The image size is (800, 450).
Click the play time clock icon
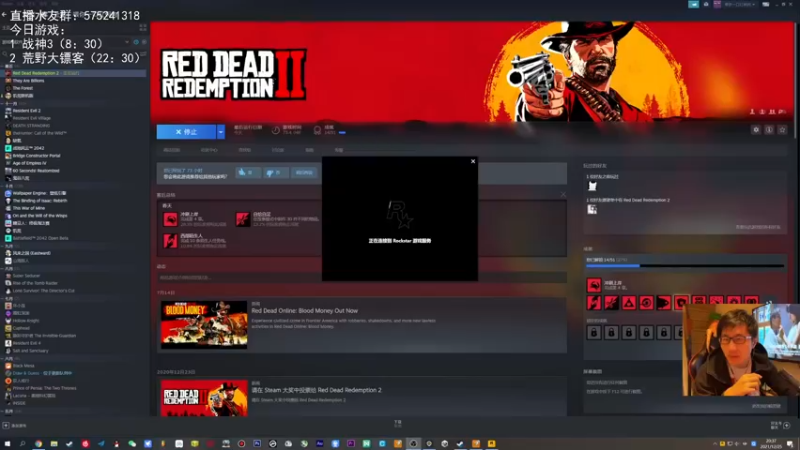coord(276,130)
